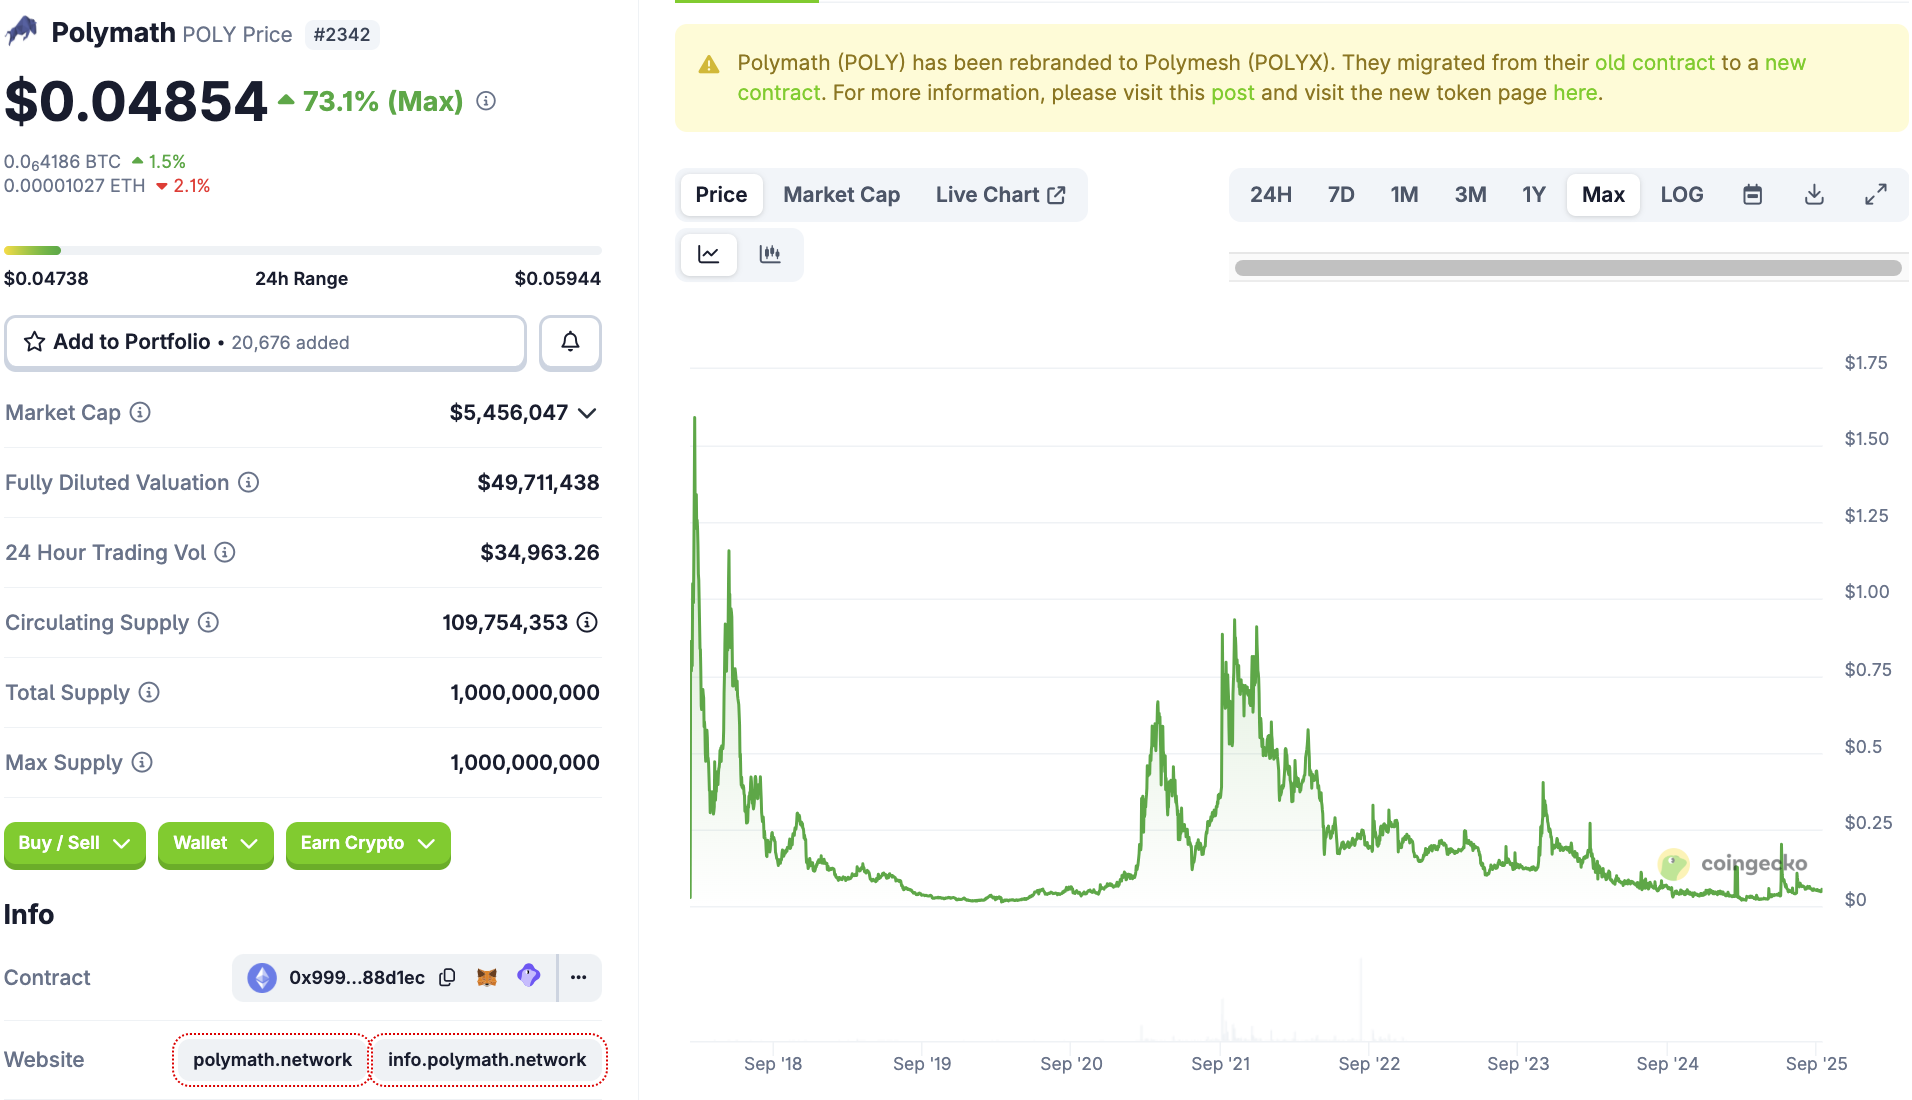Click the Ethereum logo in contract field
Image resolution: width=1912 pixels, height=1100 pixels.
262,977
